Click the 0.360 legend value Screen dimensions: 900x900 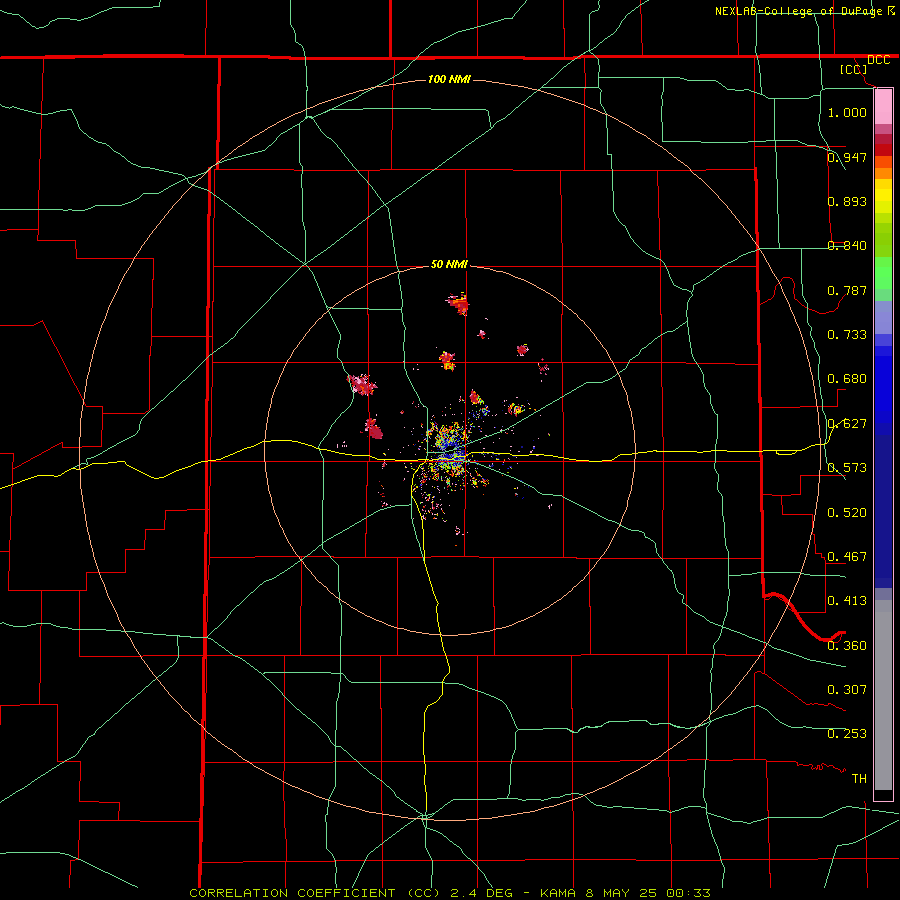point(847,645)
